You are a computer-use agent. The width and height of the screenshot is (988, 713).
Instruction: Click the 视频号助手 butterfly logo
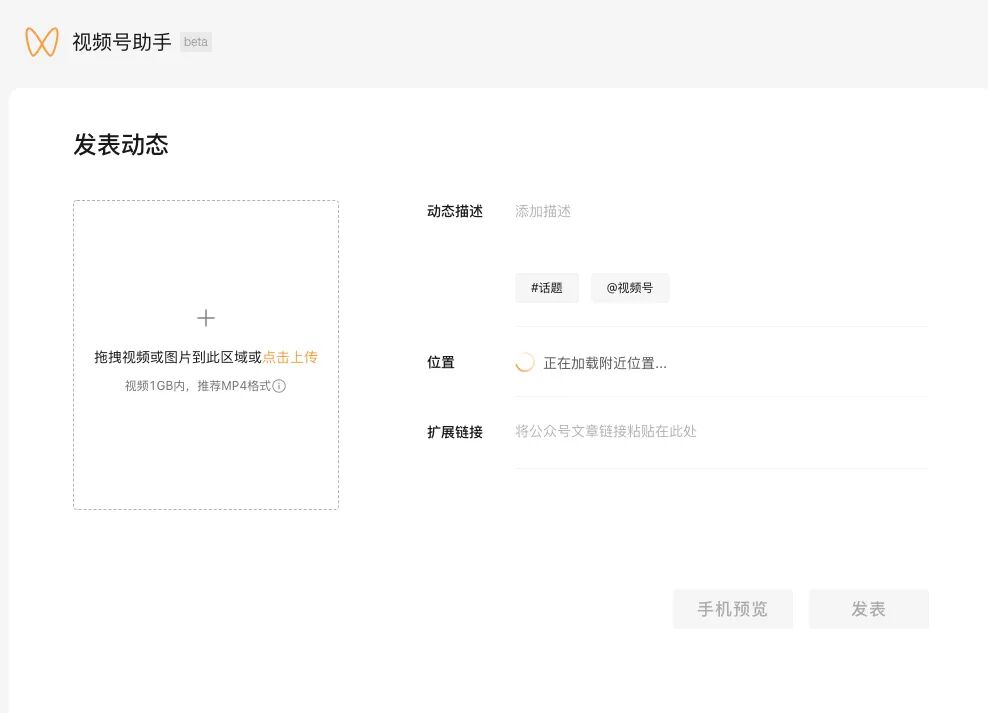pos(42,42)
